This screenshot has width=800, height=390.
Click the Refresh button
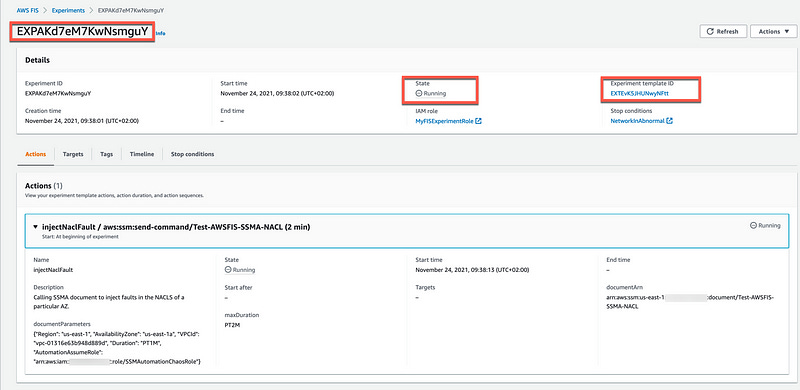[x=723, y=31]
